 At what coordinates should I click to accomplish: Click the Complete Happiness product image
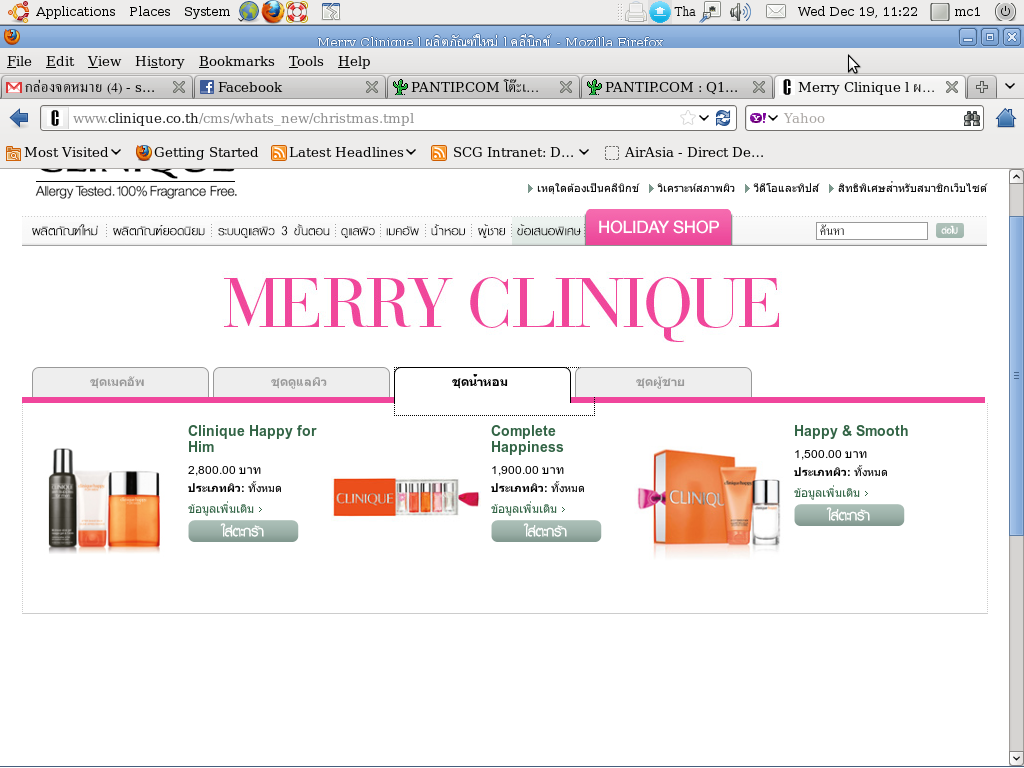click(406, 498)
